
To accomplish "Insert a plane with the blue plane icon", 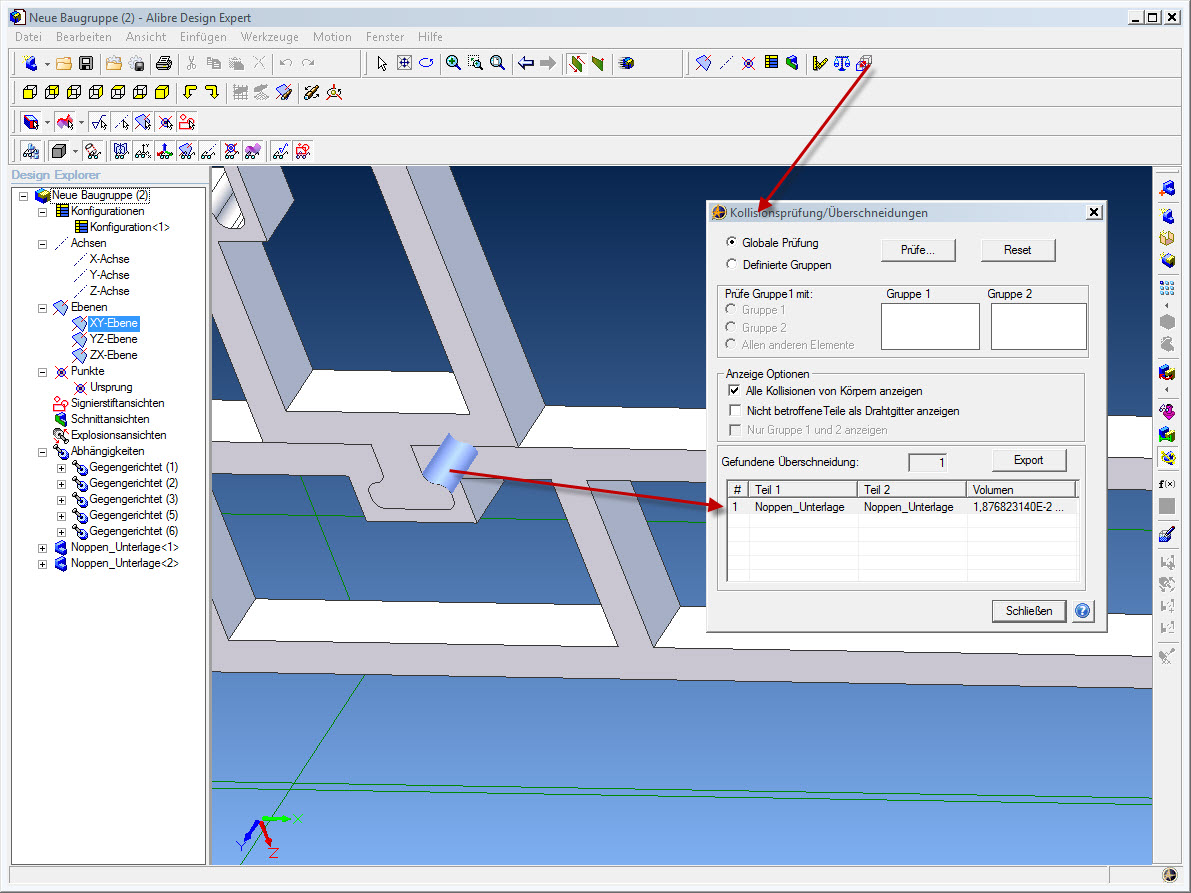I will click(x=703, y=63).
